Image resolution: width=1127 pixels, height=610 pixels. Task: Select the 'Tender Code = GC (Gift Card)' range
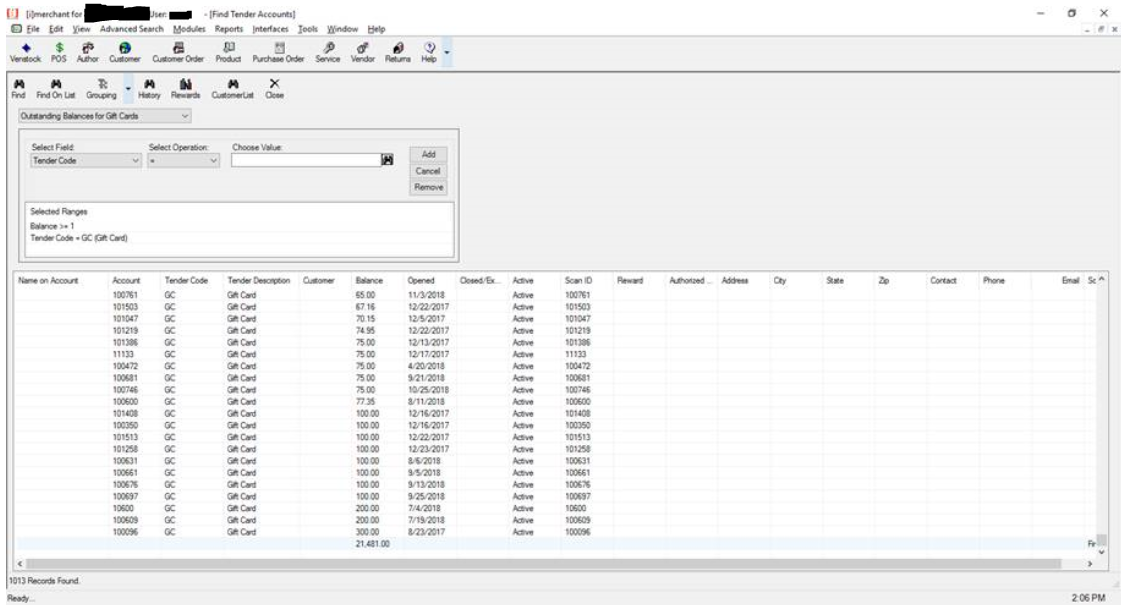[x=78, y=238]
